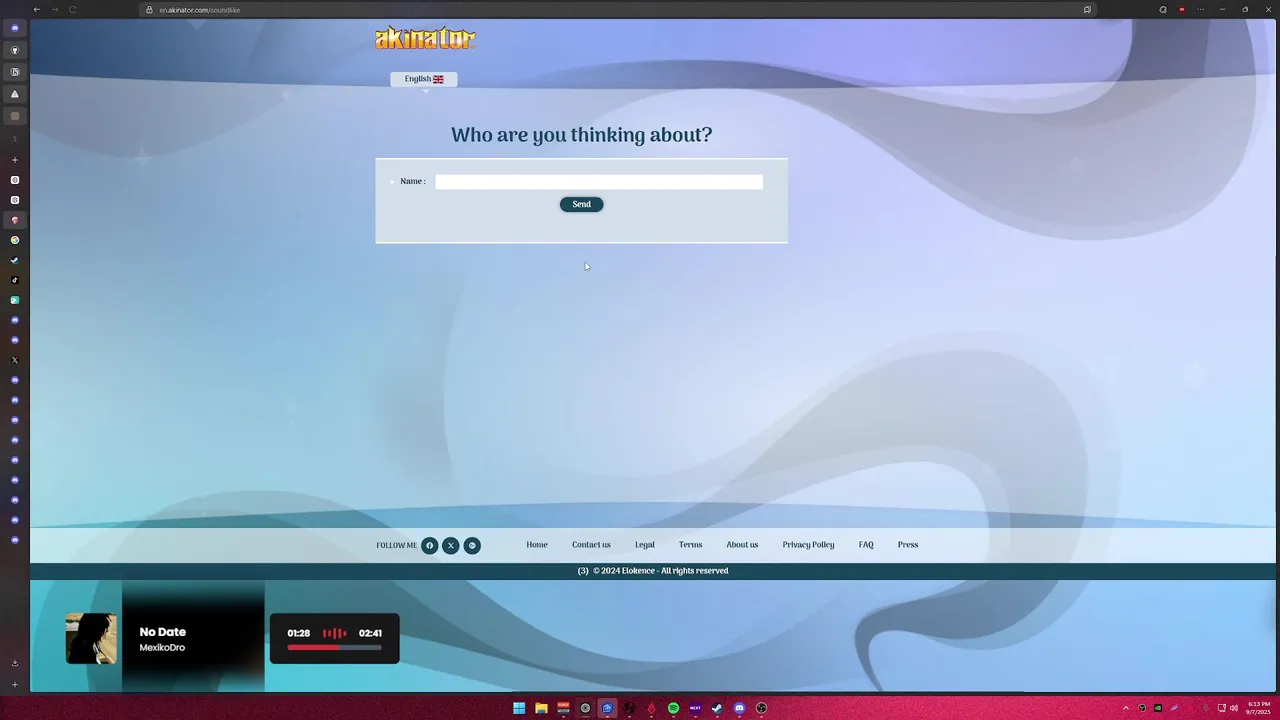
Task: Open Akinator's Facebook page icon
Action: [x=429, y=545]
